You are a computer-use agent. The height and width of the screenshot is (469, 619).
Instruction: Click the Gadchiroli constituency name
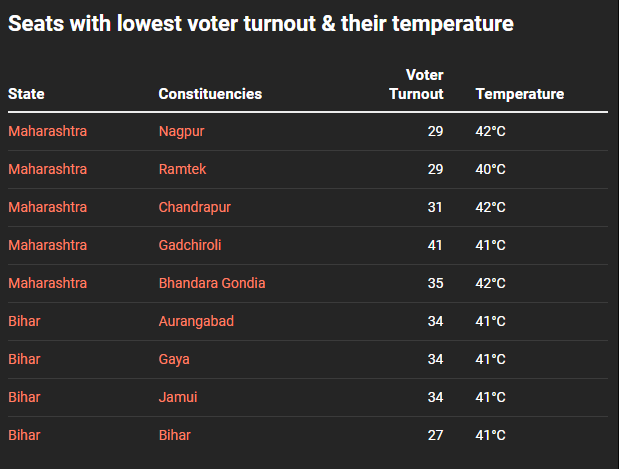[x=190, y=245]
